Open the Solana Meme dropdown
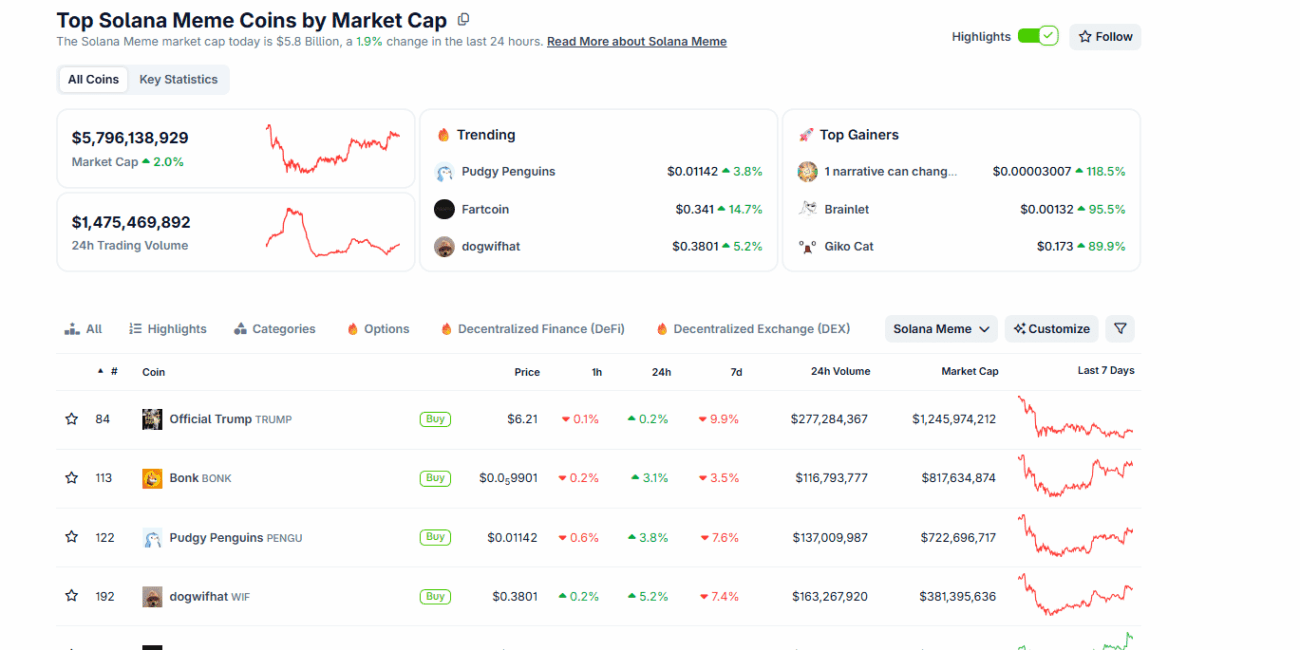This screenshot has width=1300, height=650. 941,329
